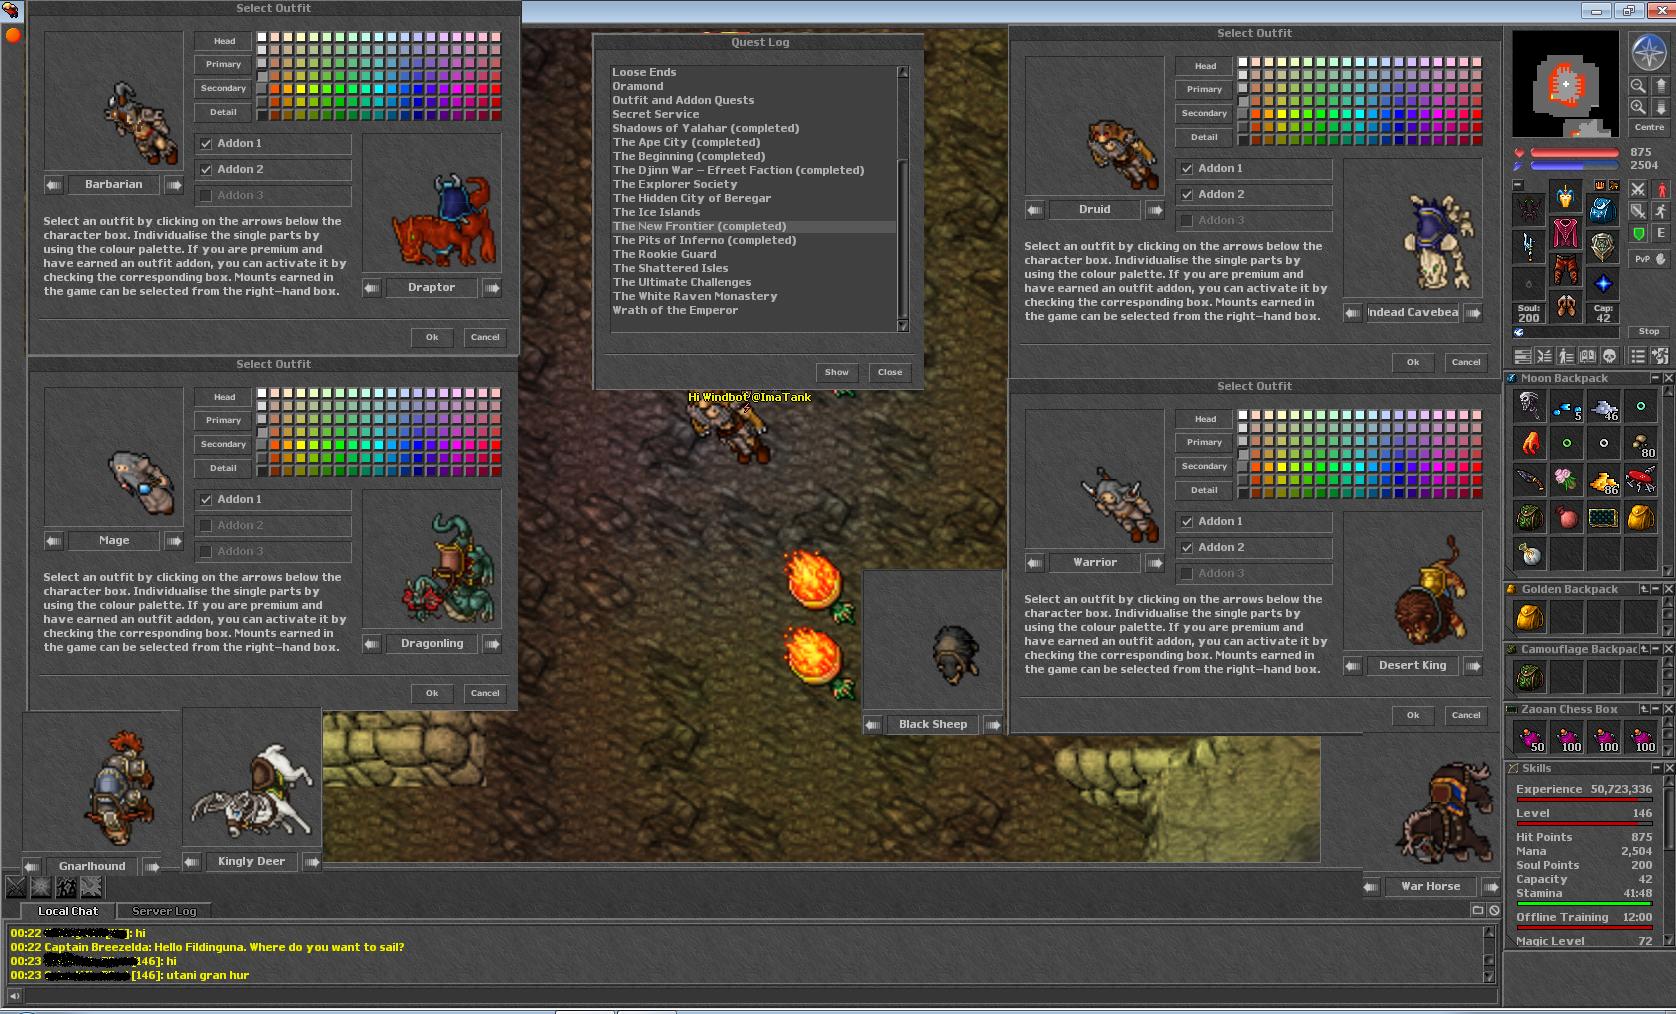The width and height of the screenshot is (1676, 1014).
Task: Select the boots equipment slot
Action: point(1565,306)
